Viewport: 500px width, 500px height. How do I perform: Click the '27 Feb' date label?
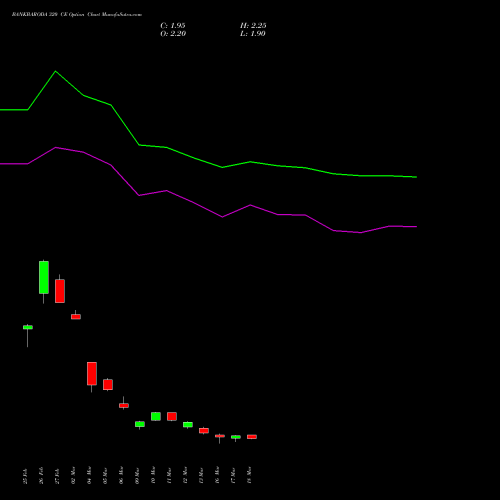point(58,476)
